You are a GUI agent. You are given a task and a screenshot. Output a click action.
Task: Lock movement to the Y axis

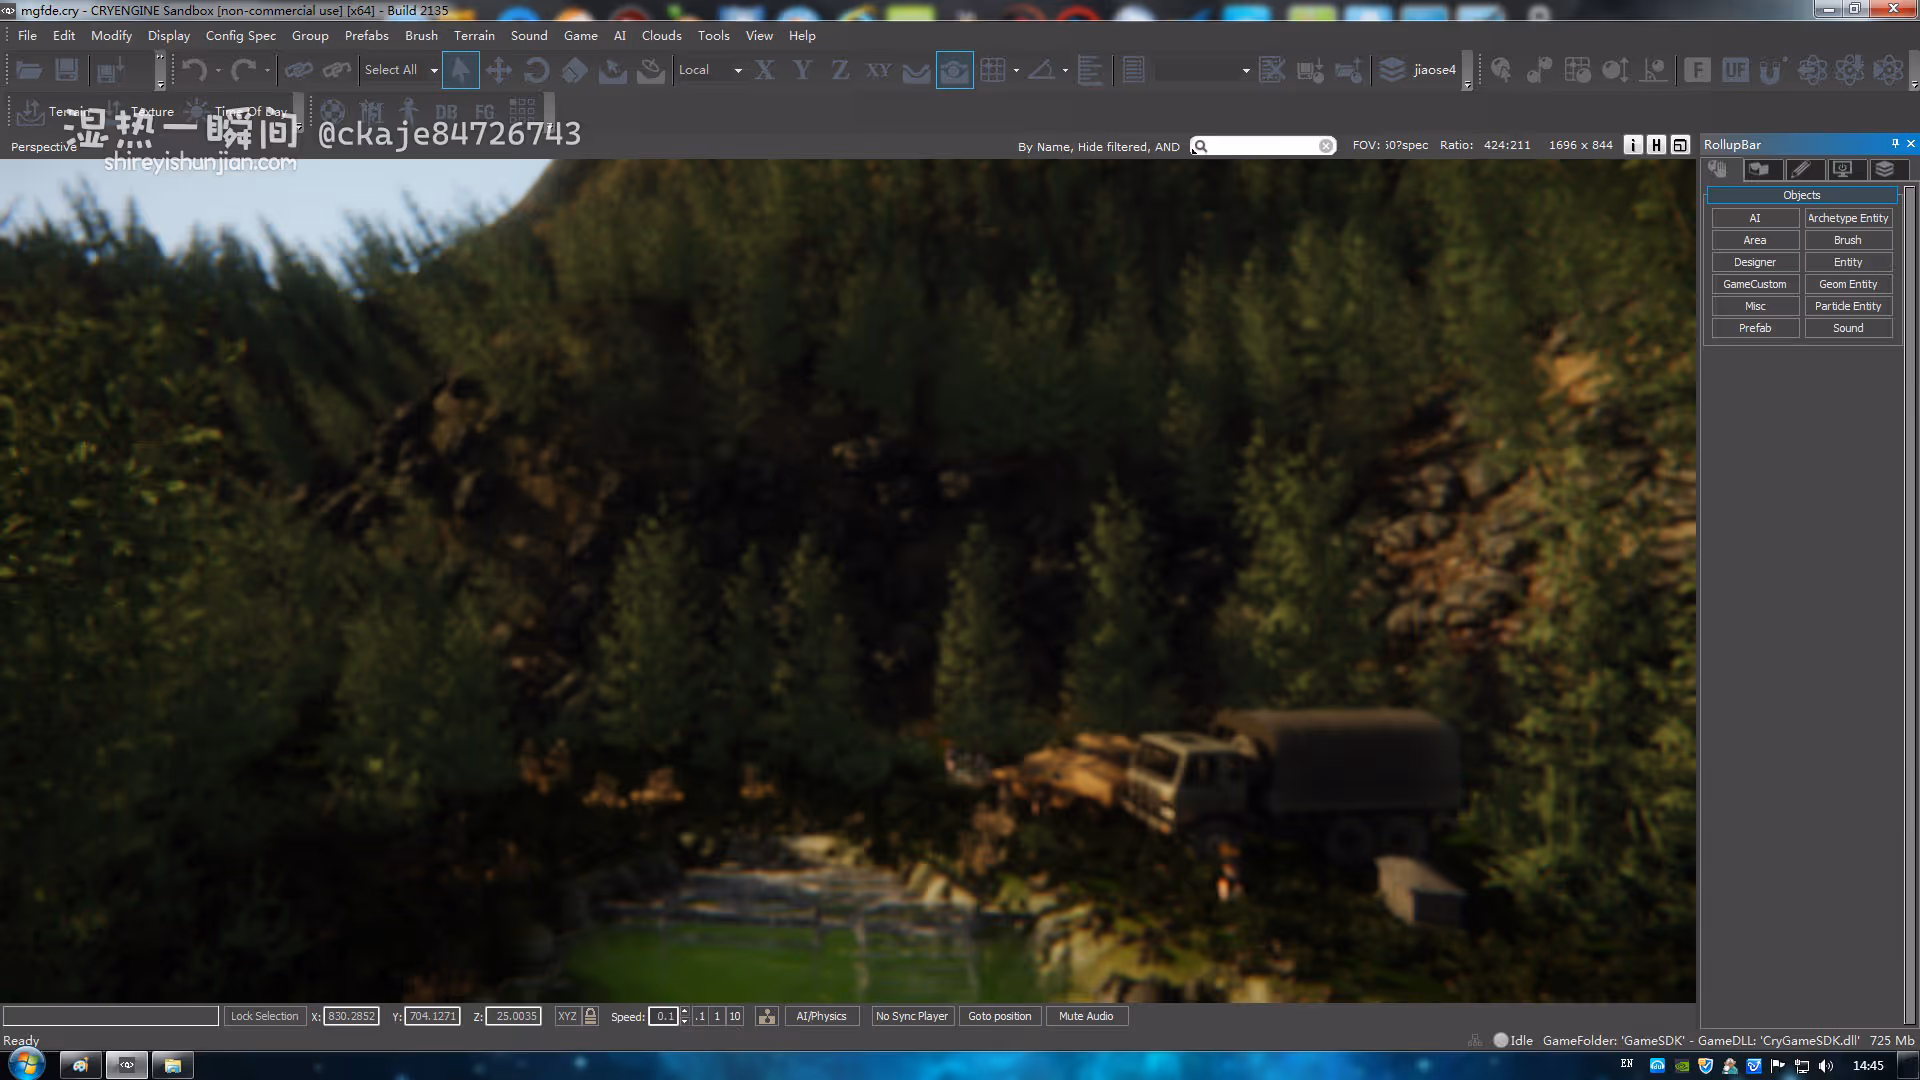tap(802, 70)
